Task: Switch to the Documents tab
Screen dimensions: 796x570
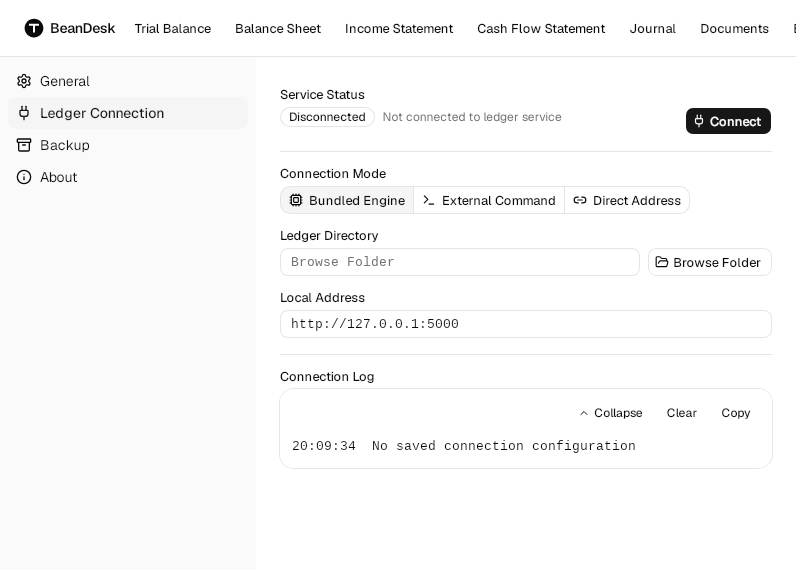Action: pyautogui.click(x=735, y=28)
